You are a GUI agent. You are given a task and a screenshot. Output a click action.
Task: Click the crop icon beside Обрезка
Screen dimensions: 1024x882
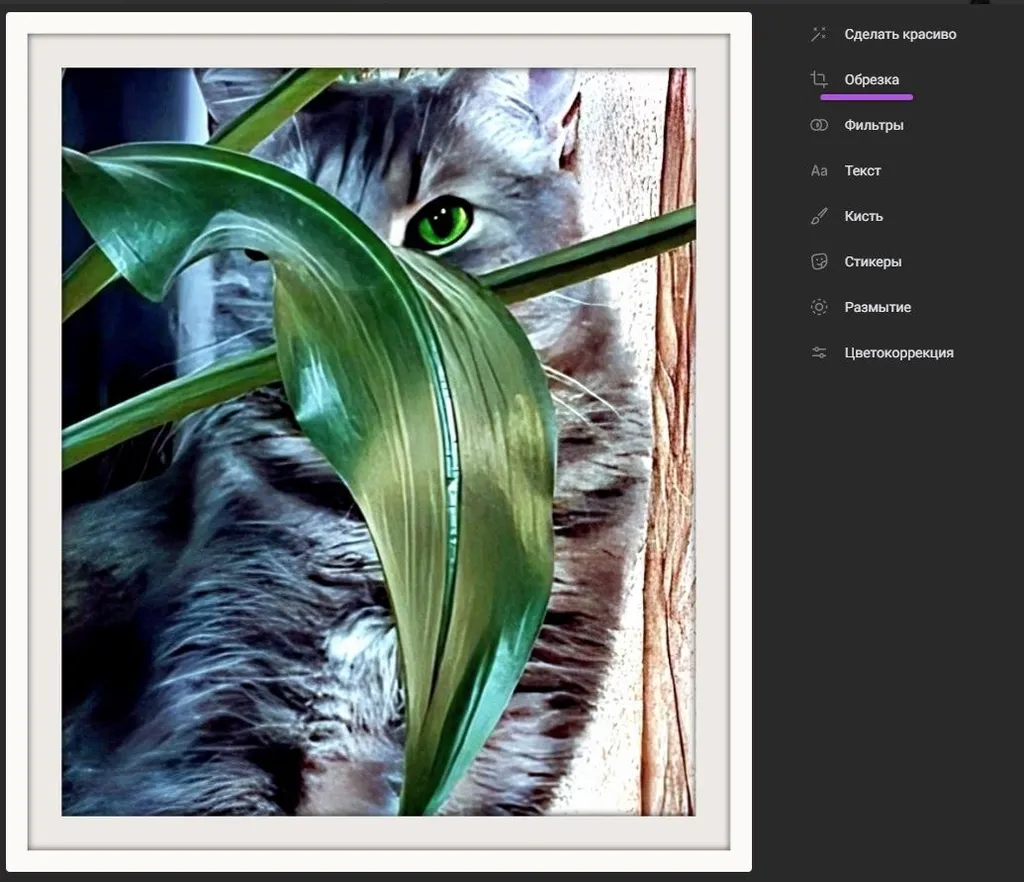[818, 80]
